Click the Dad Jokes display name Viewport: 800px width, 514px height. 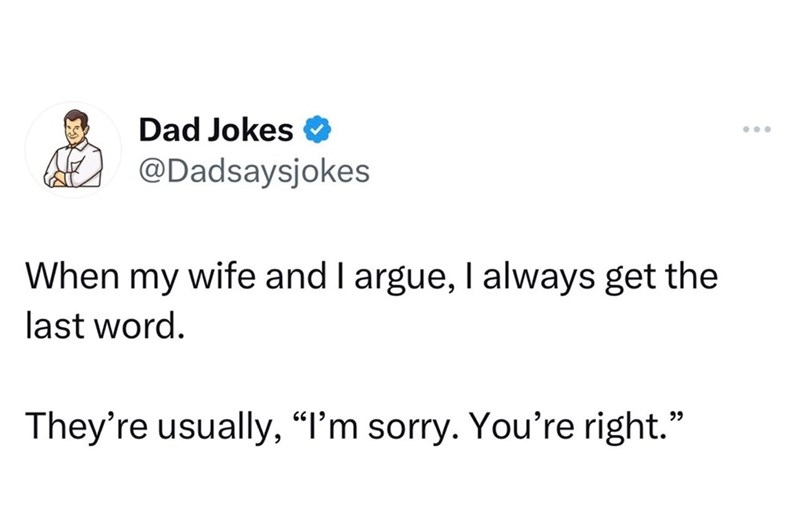(x=217, y=130)
